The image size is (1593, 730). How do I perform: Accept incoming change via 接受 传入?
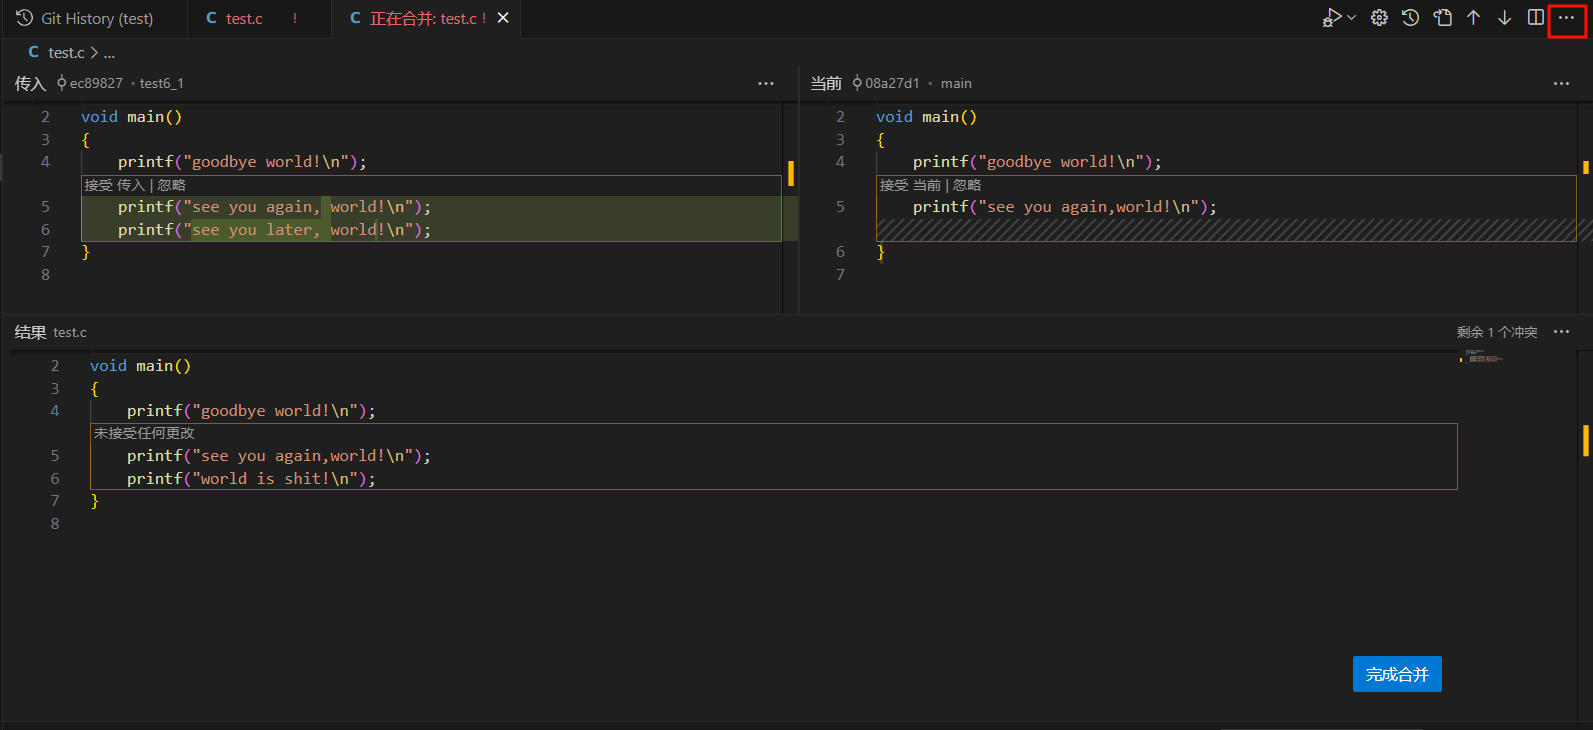[x=114, y=185]
